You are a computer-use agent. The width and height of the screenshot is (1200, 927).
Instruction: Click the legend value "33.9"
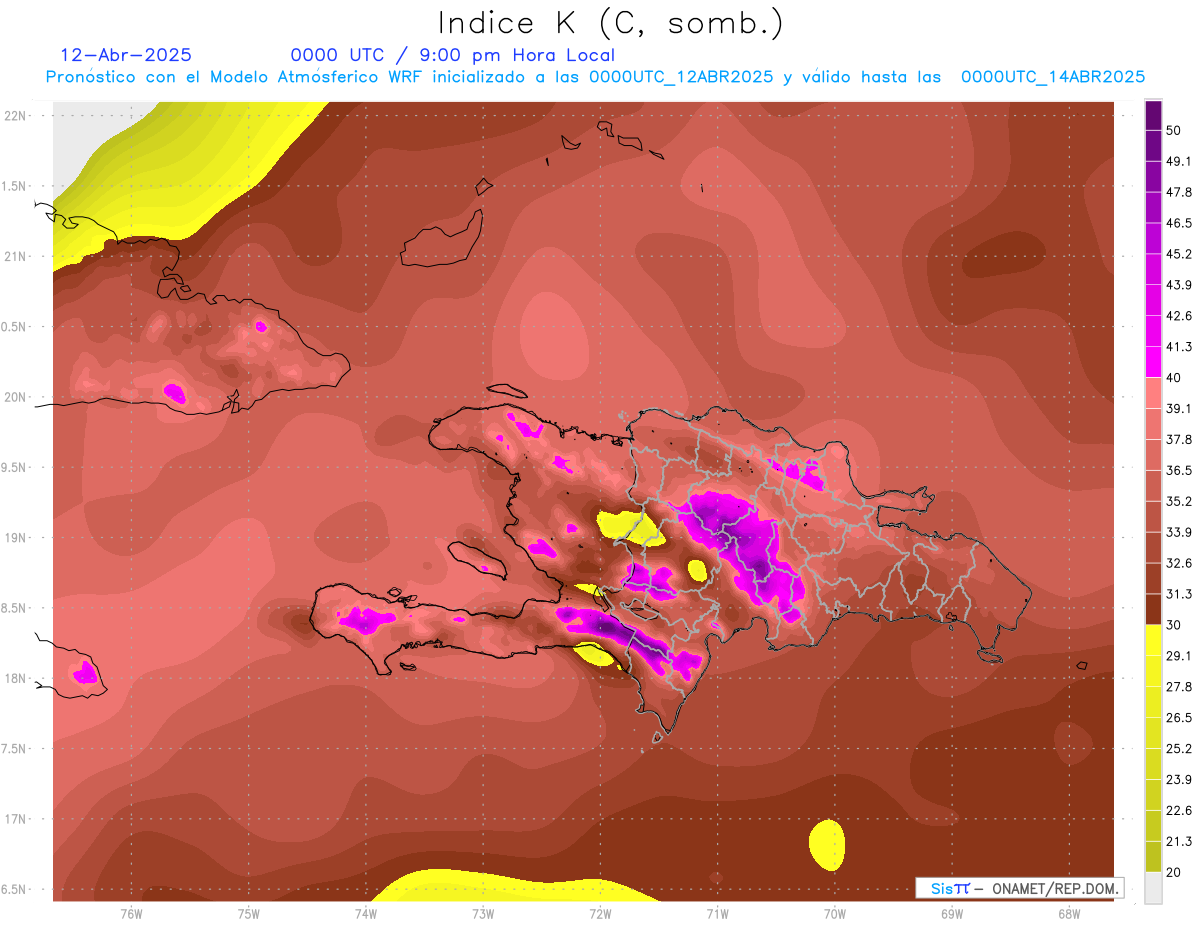pyautogui.click(x=1179, y=532)
